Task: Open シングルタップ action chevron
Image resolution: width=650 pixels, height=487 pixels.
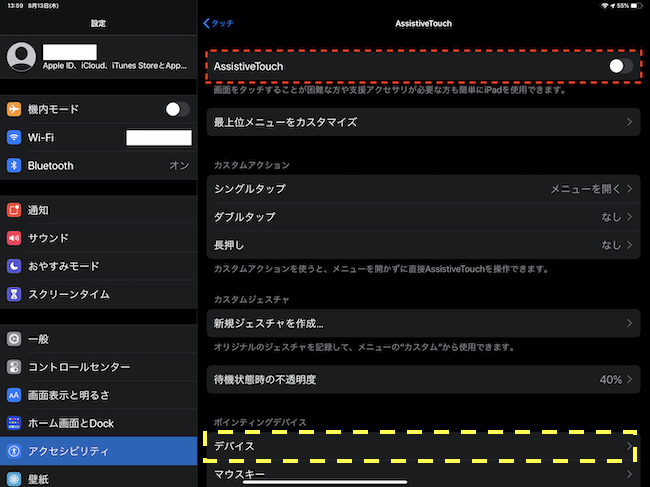Action: [629, 189]
